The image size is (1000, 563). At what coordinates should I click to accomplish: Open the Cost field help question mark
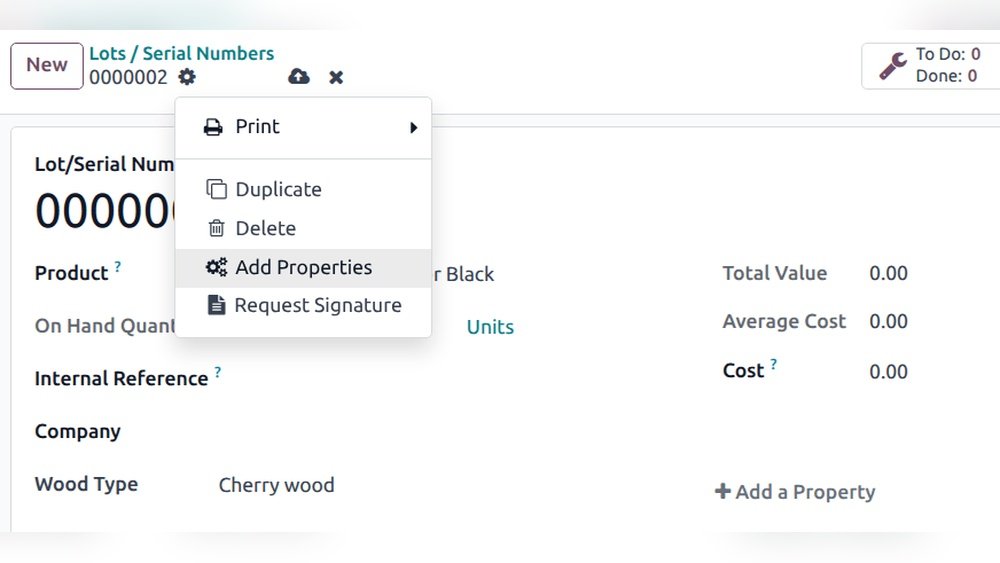773,365
